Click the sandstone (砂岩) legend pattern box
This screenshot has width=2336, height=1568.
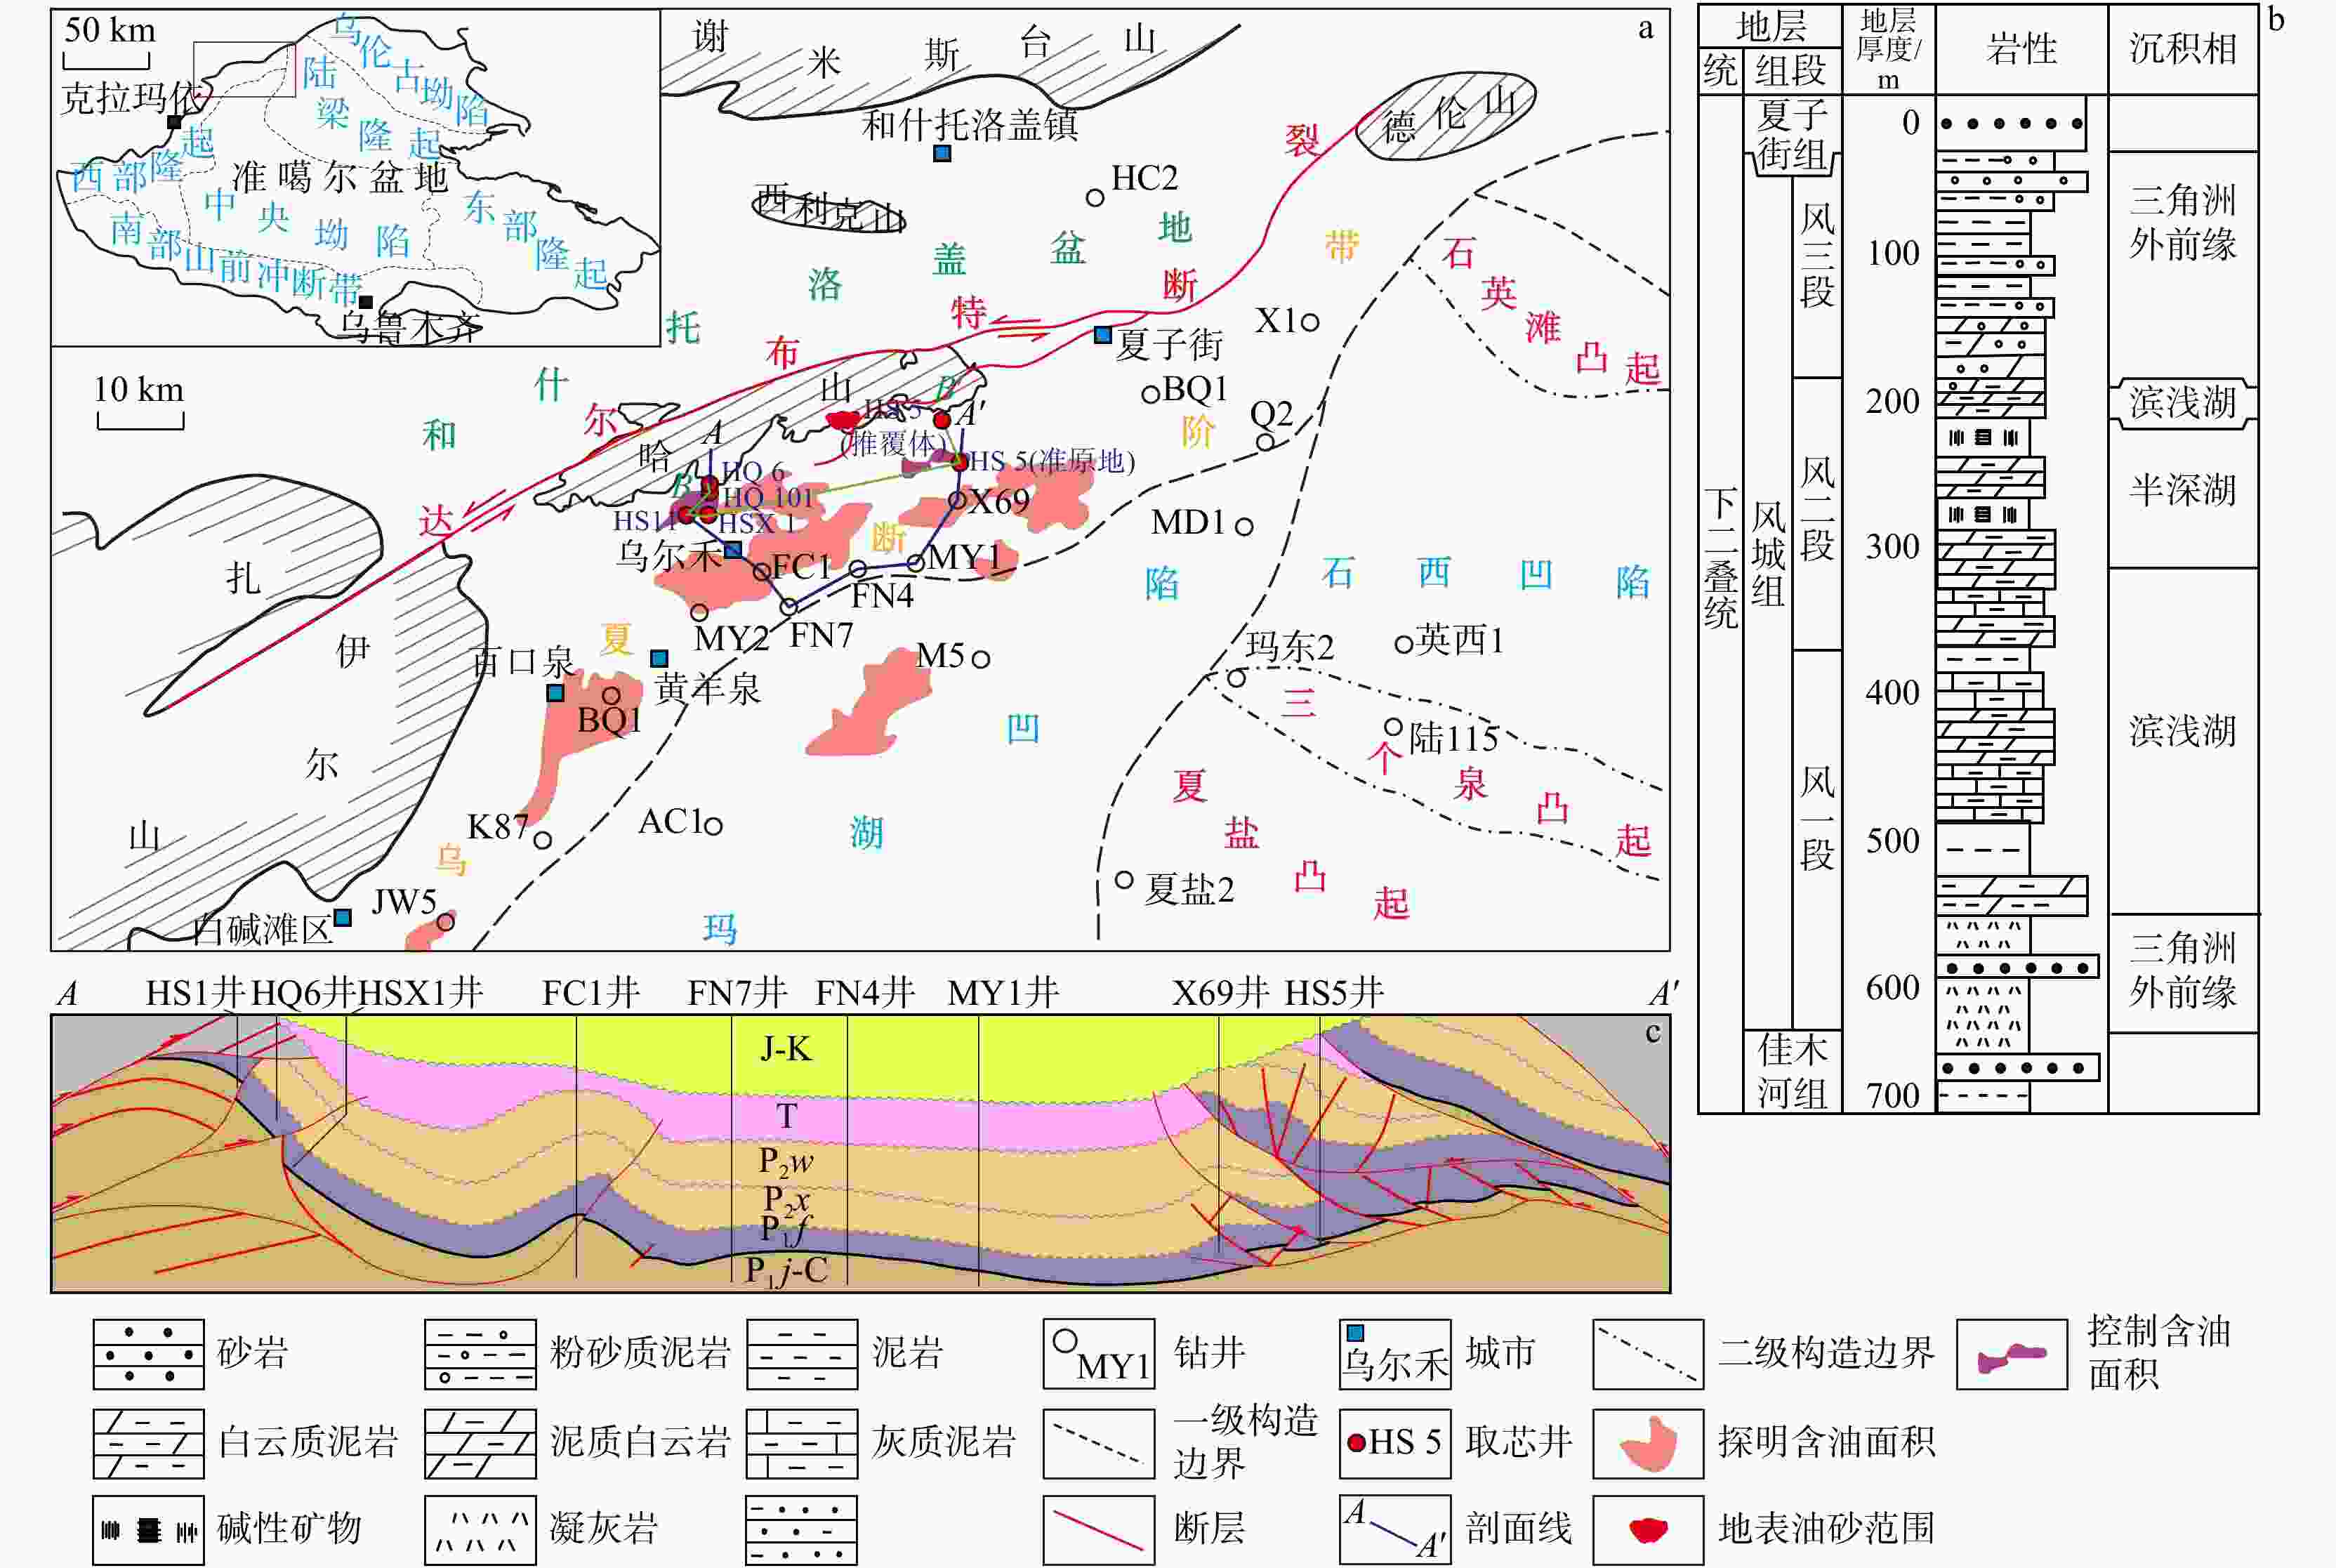point(148,1354)
